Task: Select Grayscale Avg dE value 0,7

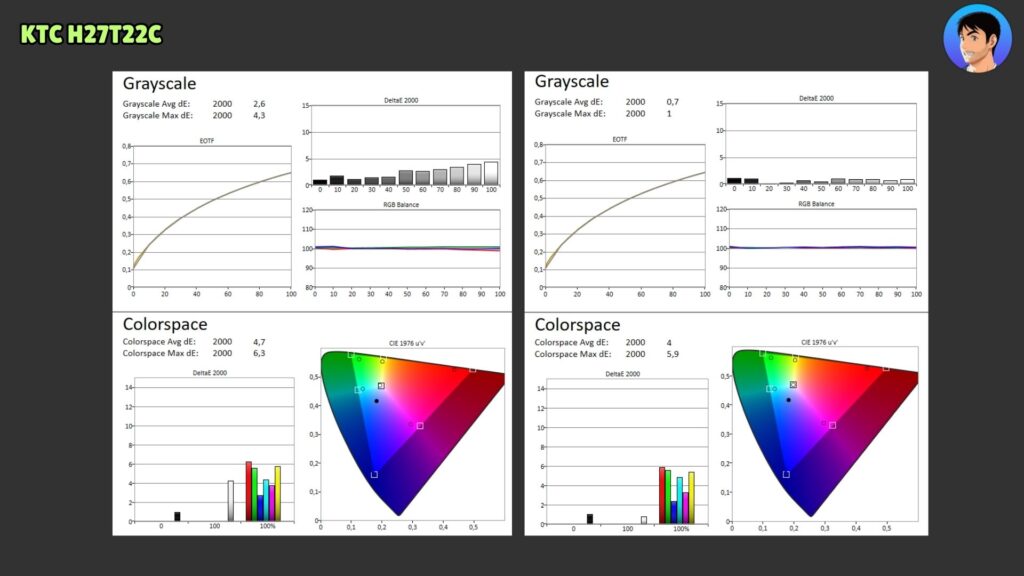Action: (673, 102)
